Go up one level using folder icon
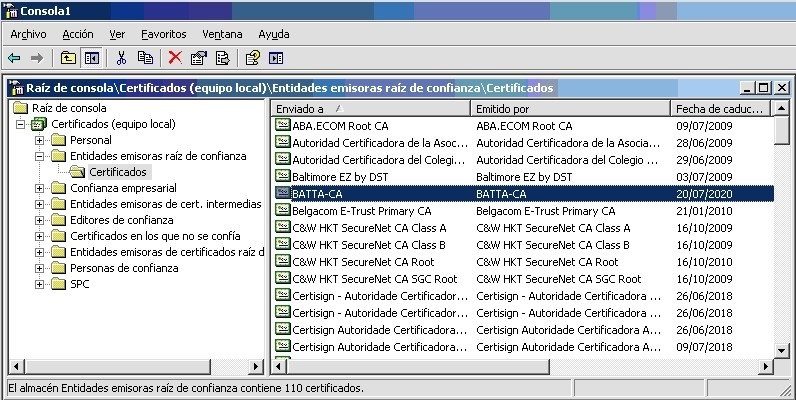Screen dimensions: 796x400 pyautogui.click(x=68, y=58)
